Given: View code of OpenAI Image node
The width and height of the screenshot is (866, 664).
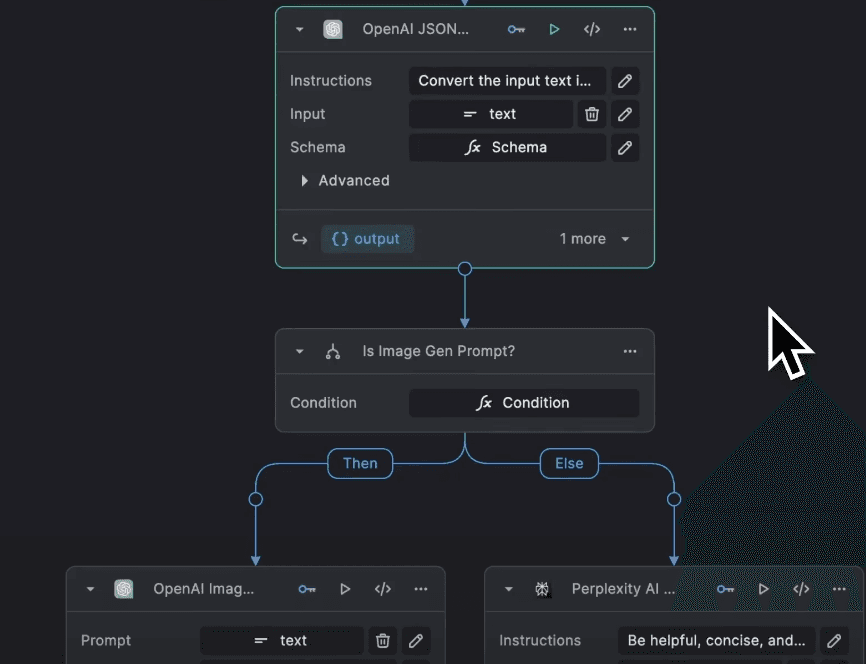Looking at the screenshot, I should (x=383, y=589).
